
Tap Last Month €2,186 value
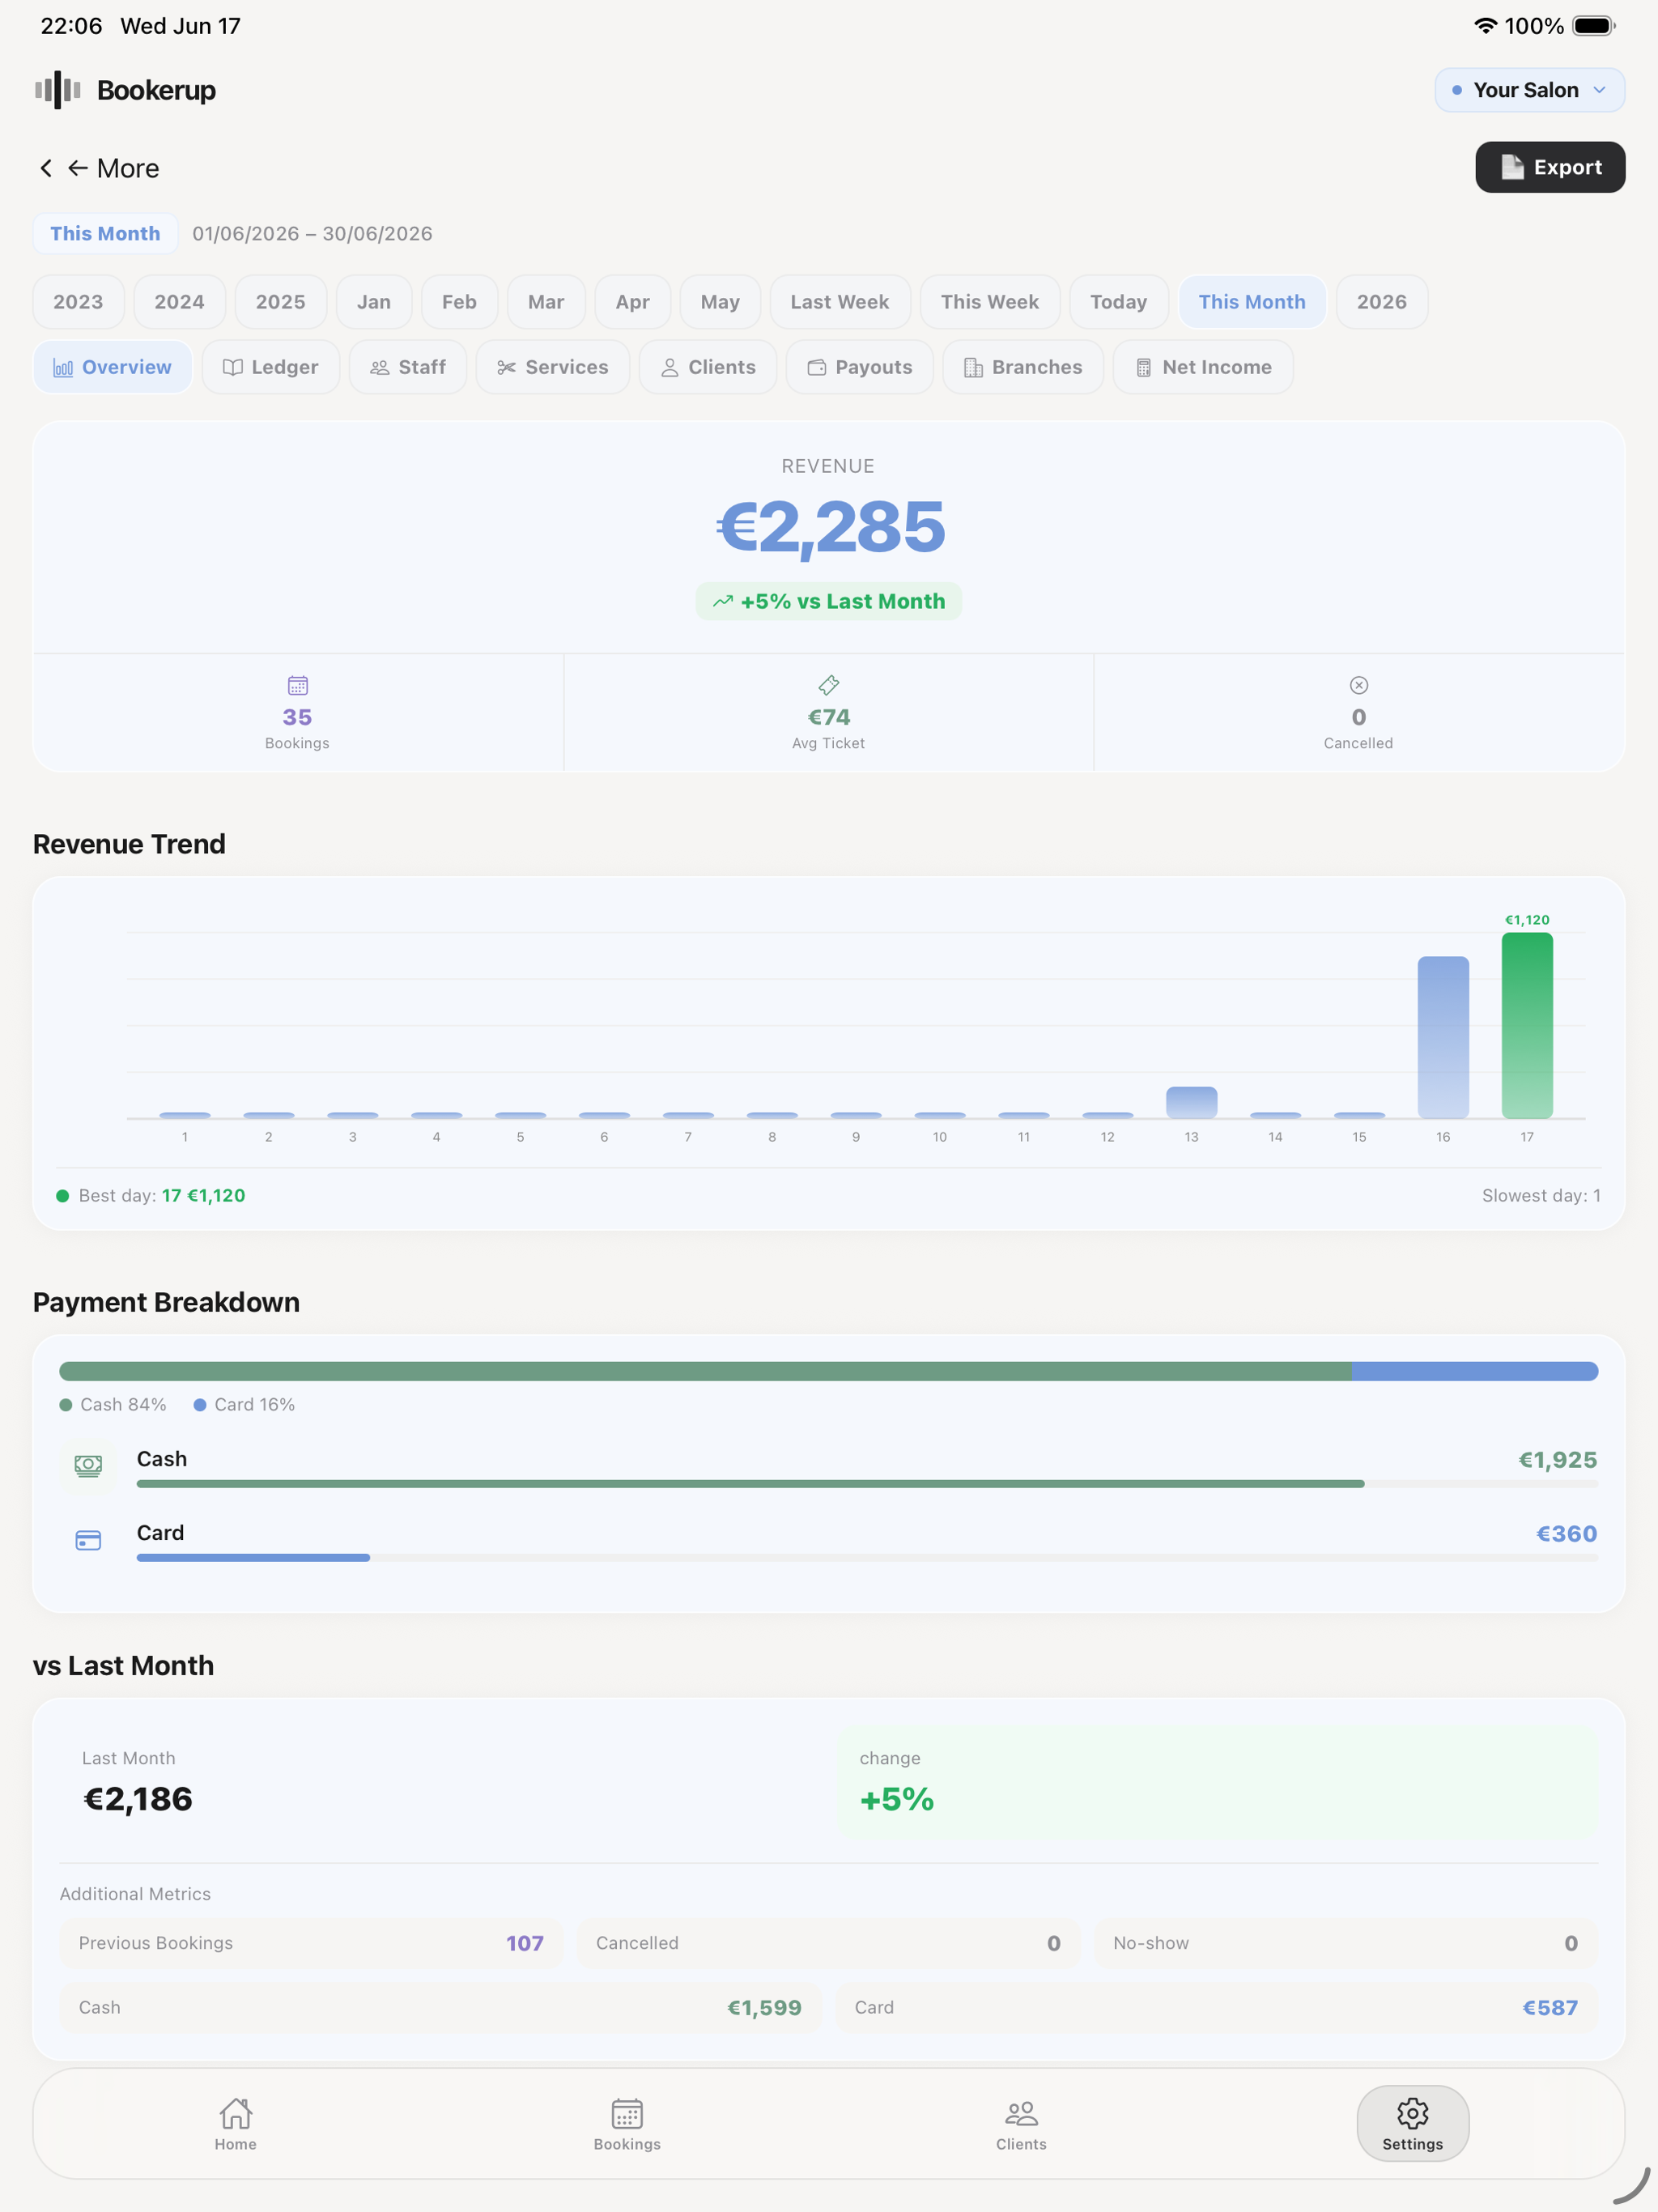pos(138,1799)
